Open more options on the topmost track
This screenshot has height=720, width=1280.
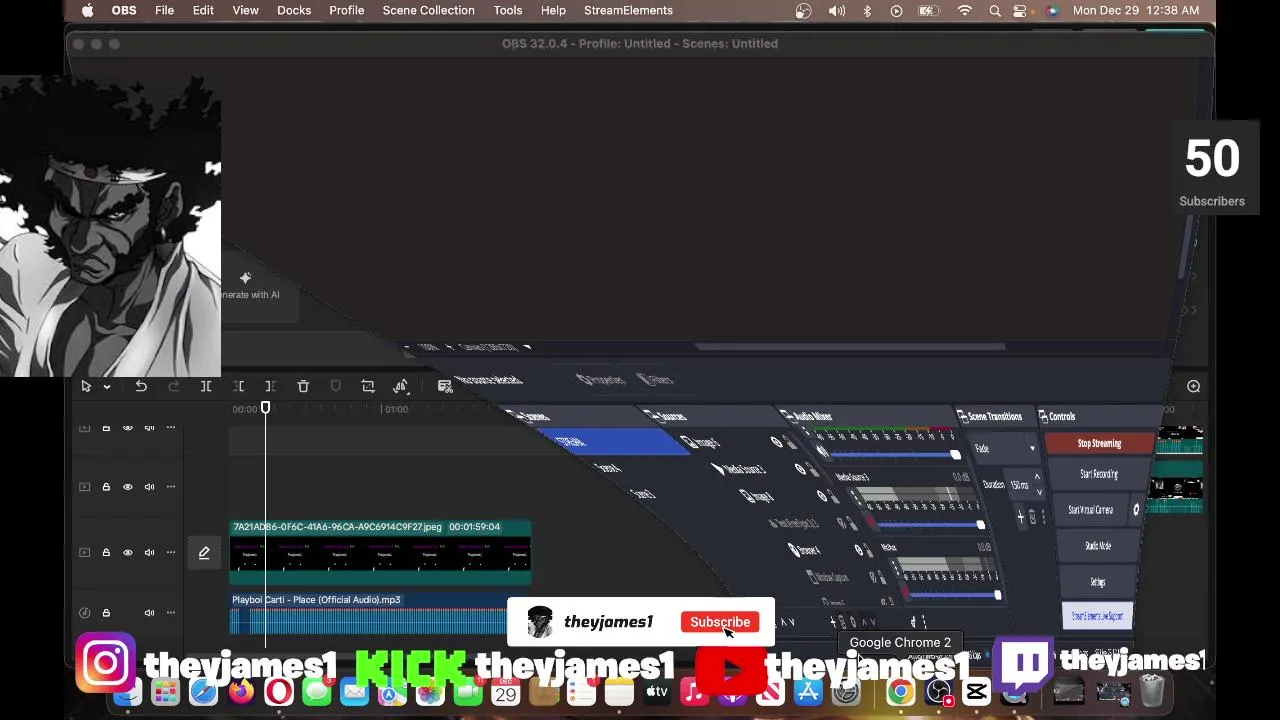tap(171, 428)
